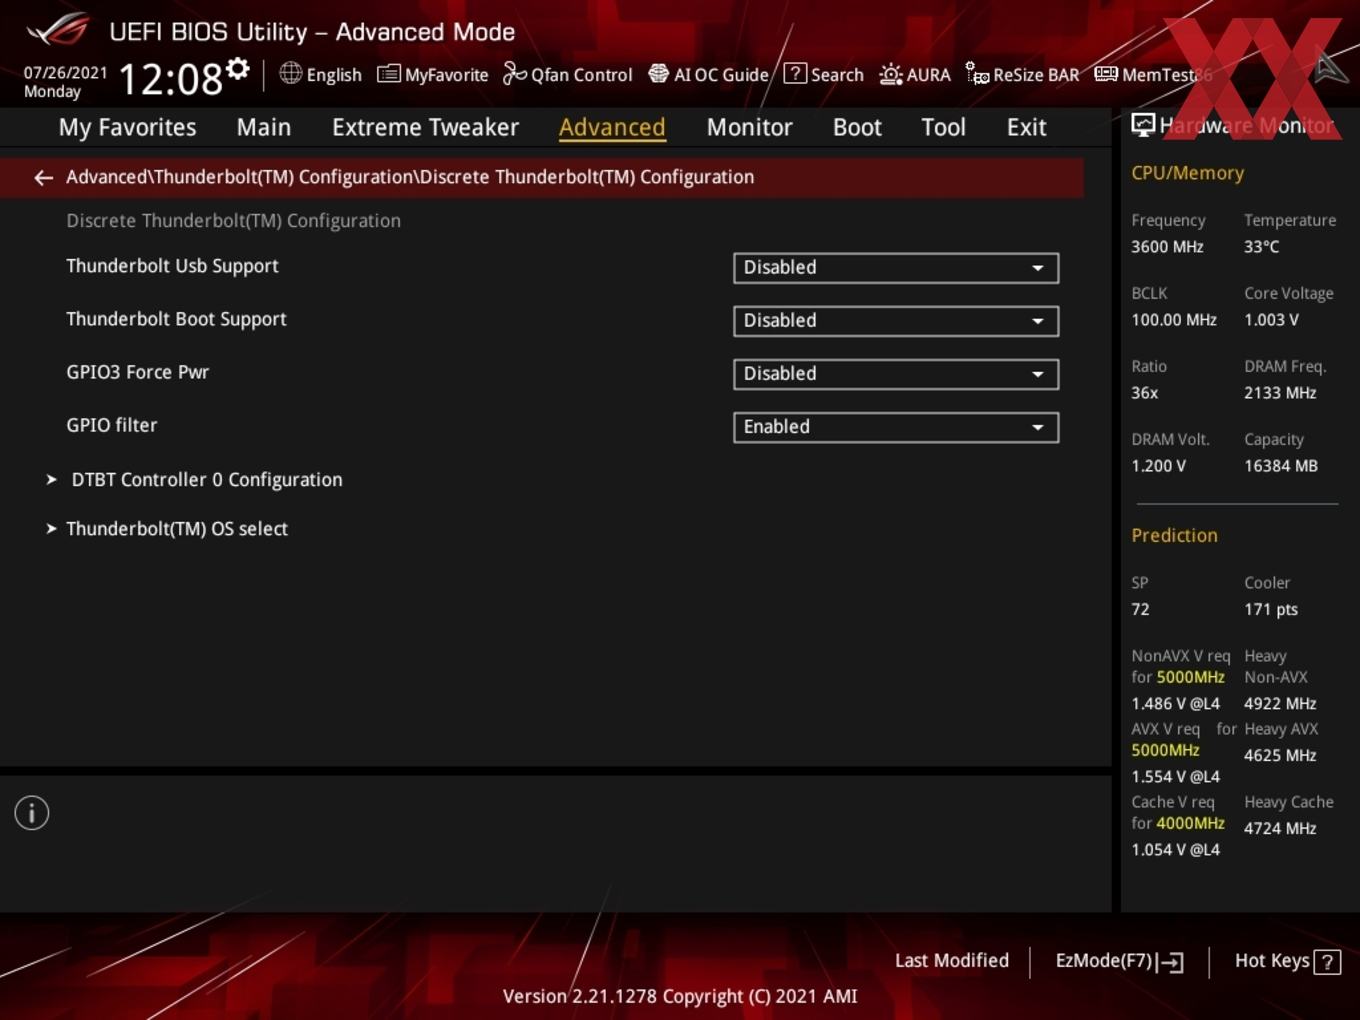This screenshot has height=1020, width=1360.
Task: Click EzMode exit arrow icon
Action: point(1170,962)
